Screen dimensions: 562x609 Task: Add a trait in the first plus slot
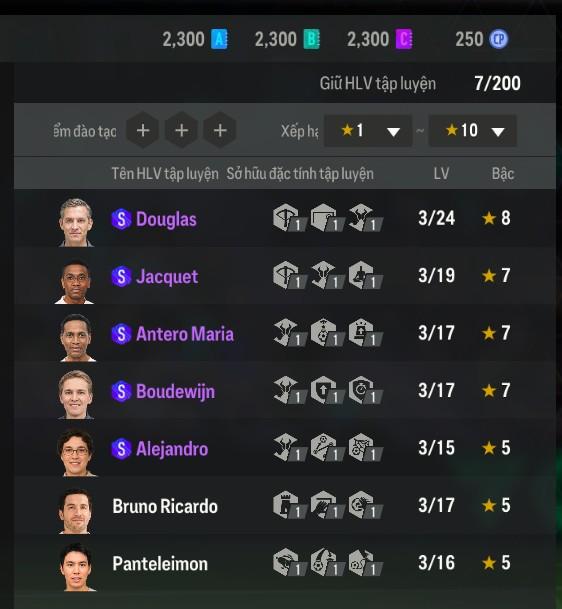[143, 130]
